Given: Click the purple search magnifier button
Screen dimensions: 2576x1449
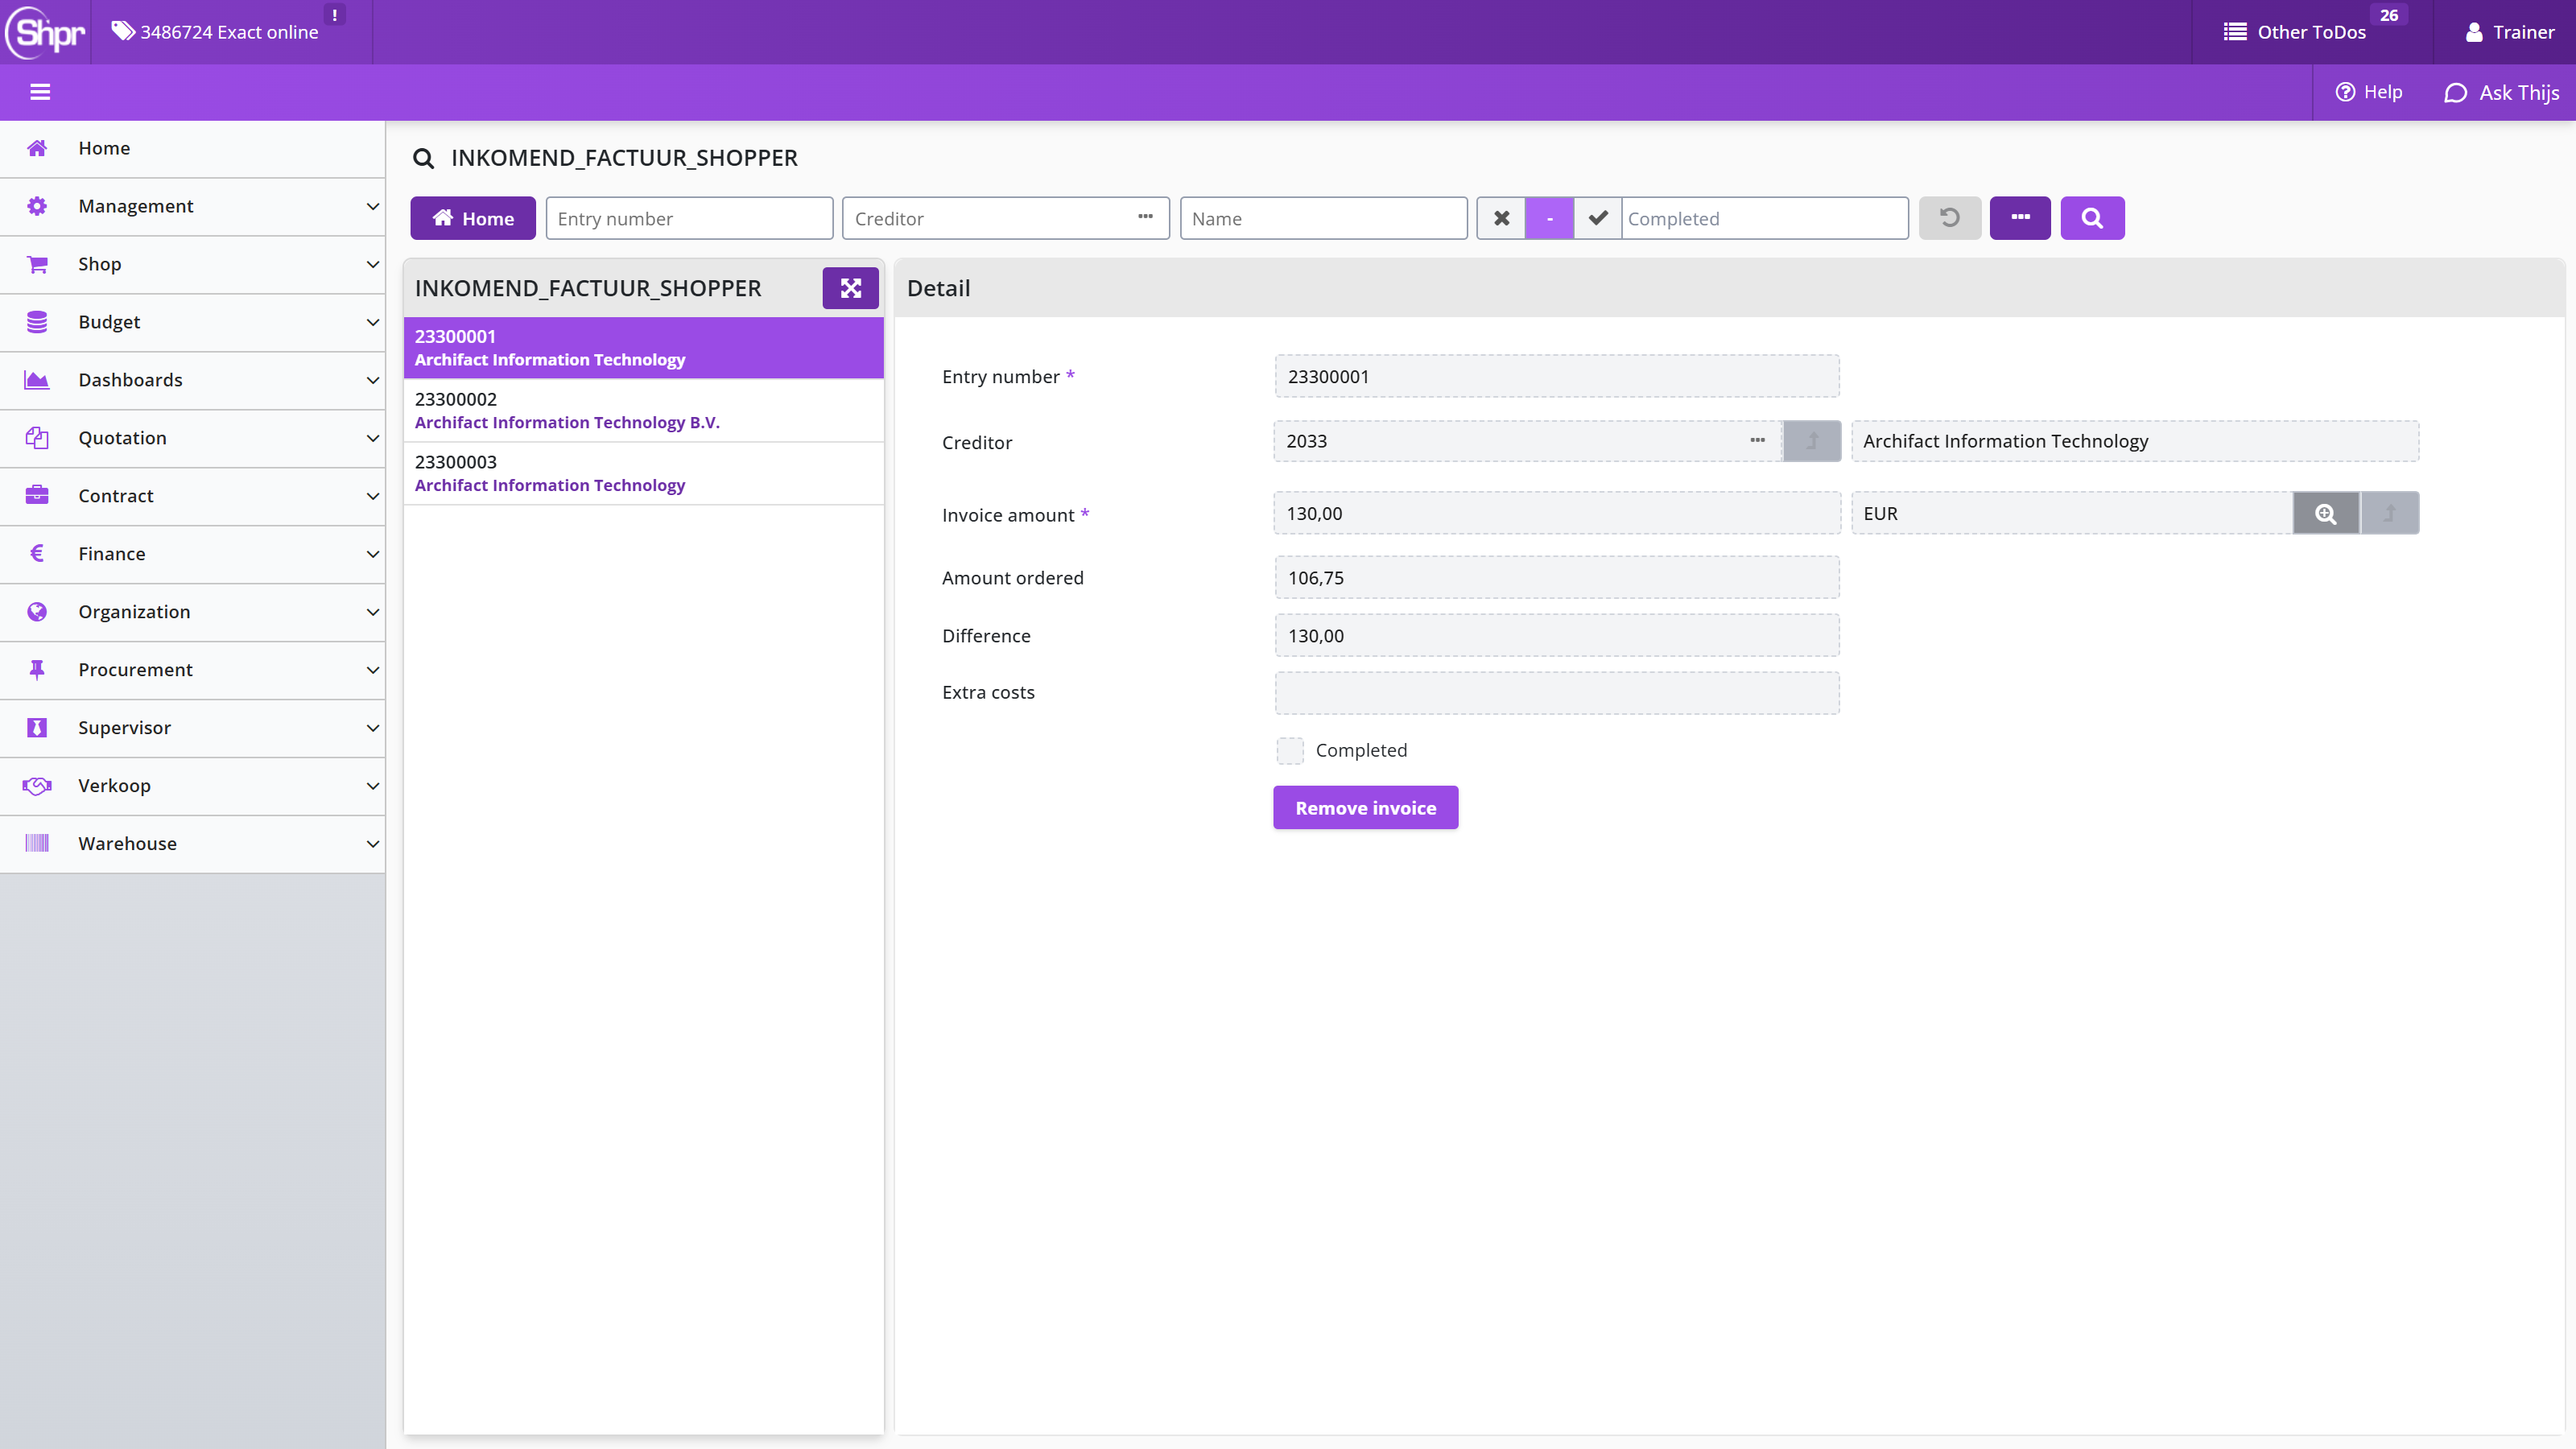Looking at the screenshot, I should [2092, 218].
